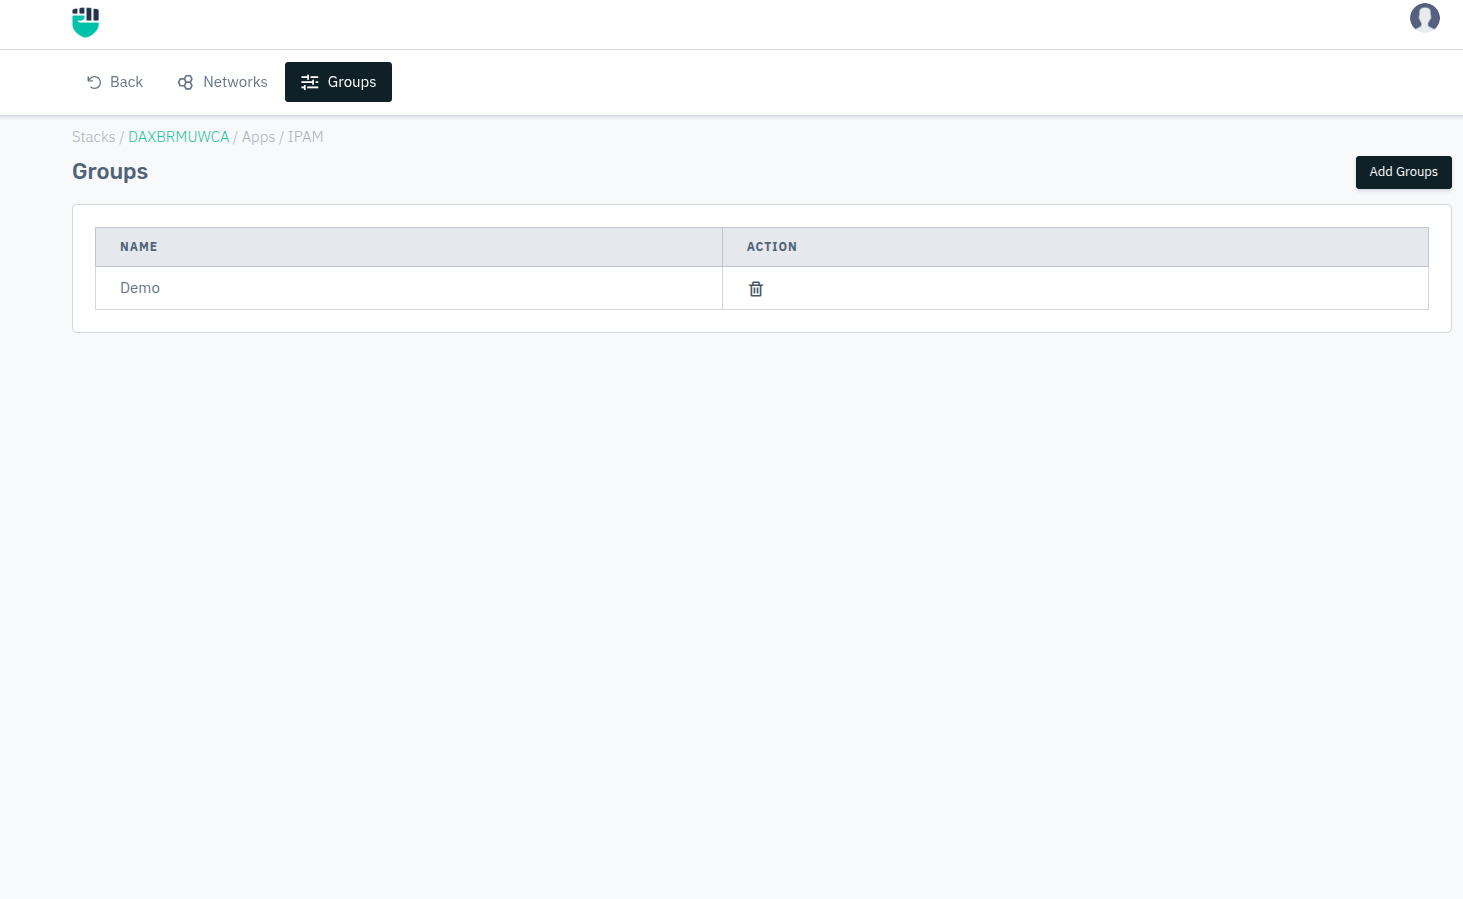This screenshot has height=899, width=1463.
Task: Click the Networks nodes icon
Action: click(185, 82)
